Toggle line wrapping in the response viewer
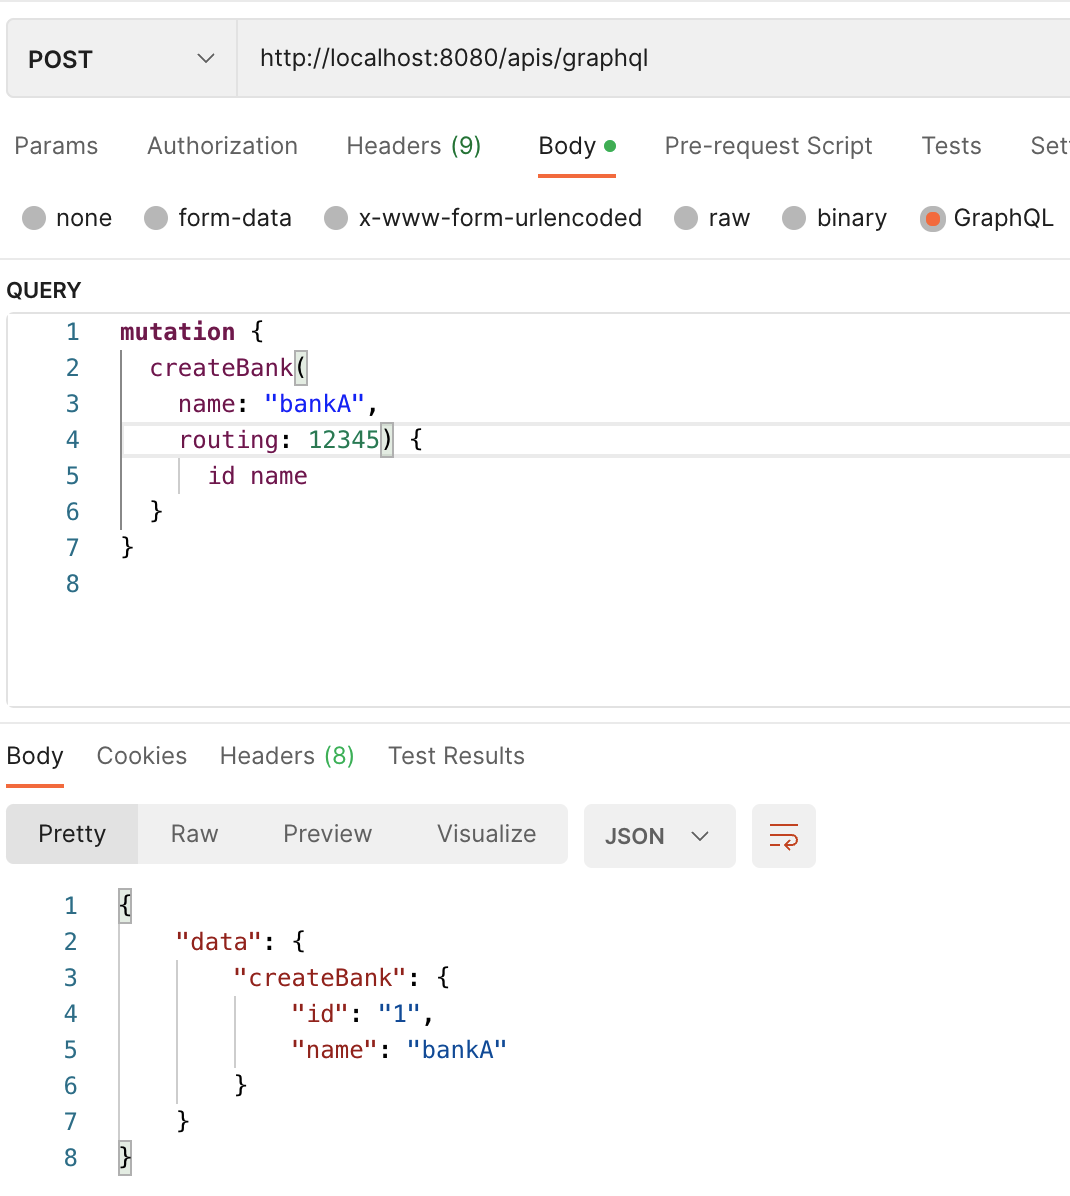 (784, 836)
